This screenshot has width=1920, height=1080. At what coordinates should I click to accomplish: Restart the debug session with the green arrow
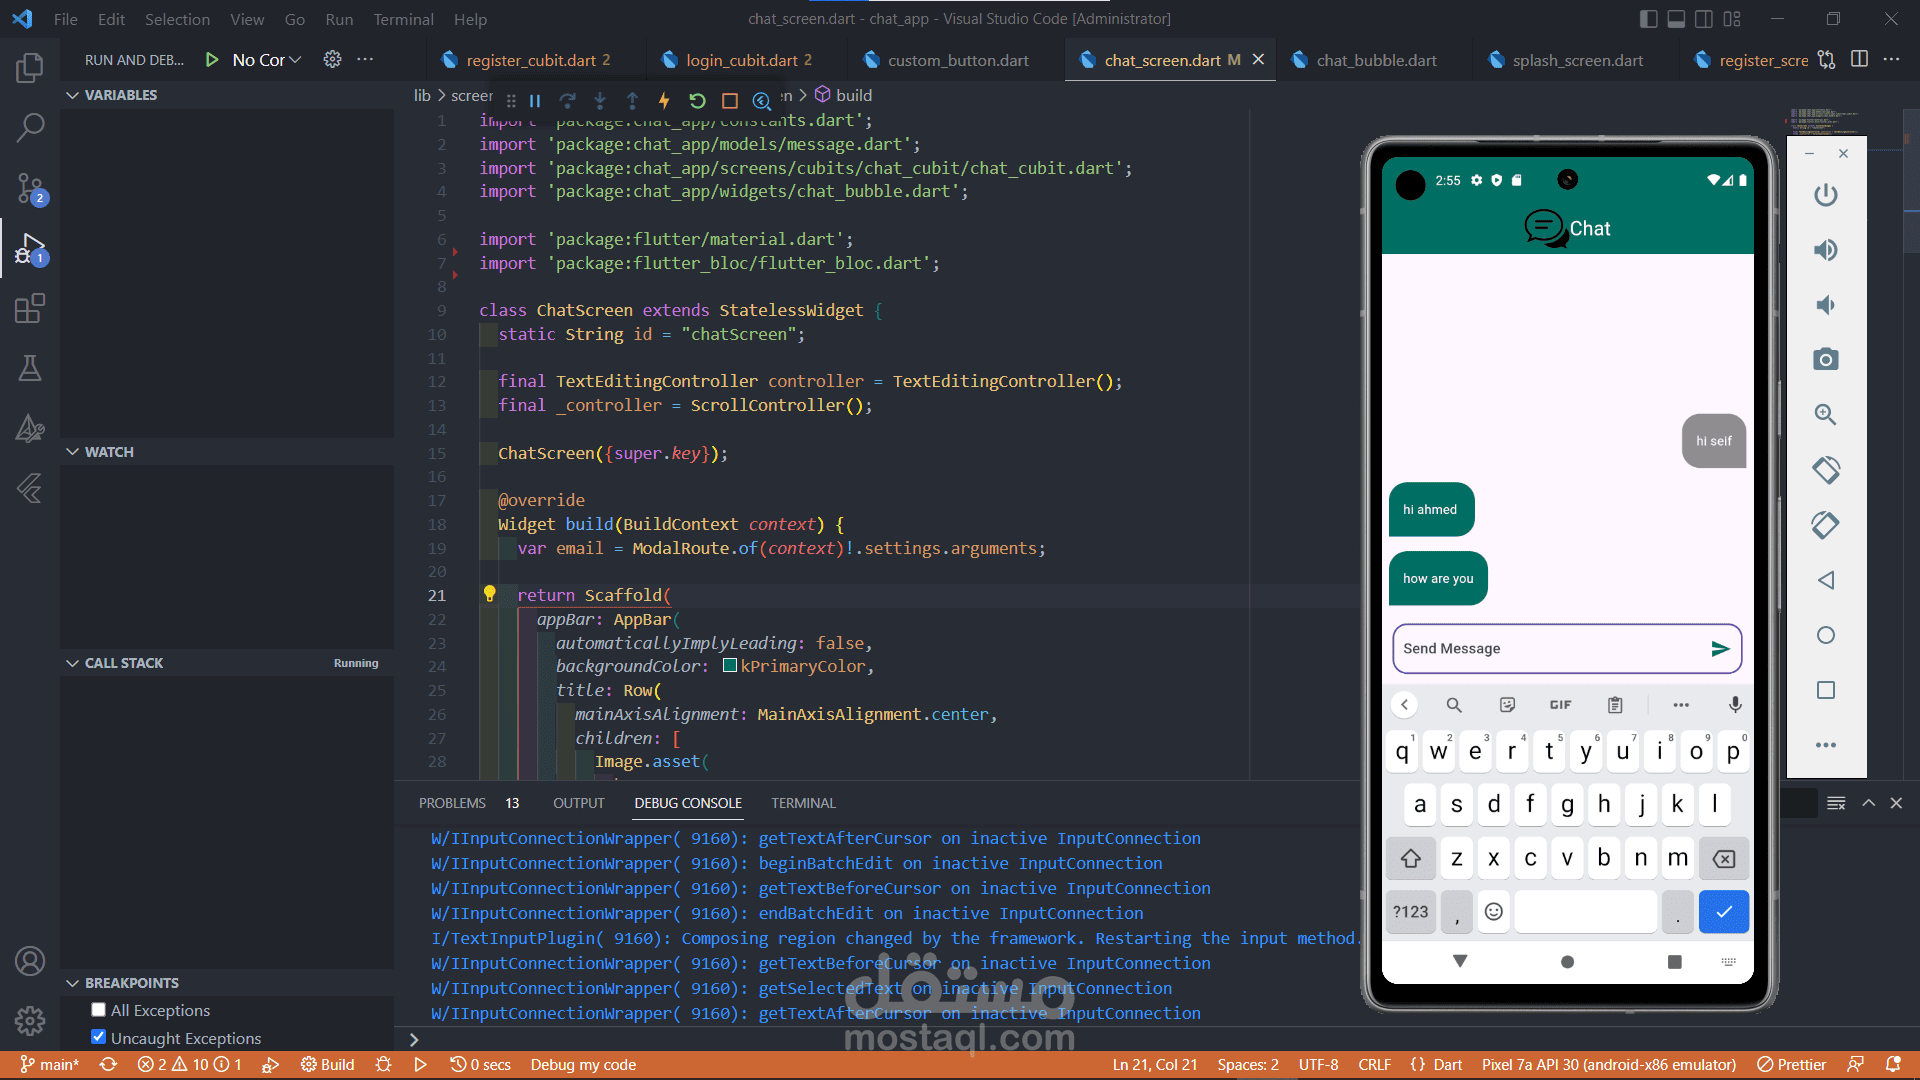[697, 100]
